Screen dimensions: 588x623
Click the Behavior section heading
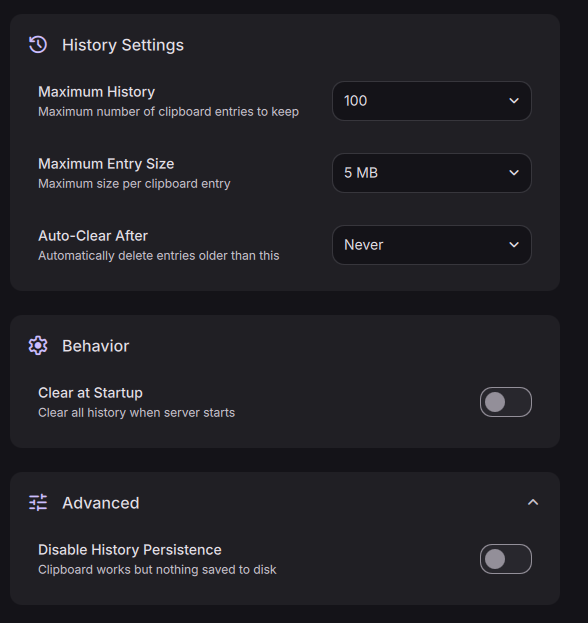[x=95, y=346]
